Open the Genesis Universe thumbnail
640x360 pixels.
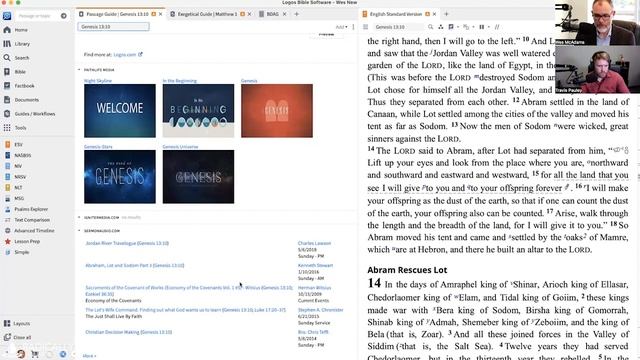pyautogui.click(x=198, y=177)
